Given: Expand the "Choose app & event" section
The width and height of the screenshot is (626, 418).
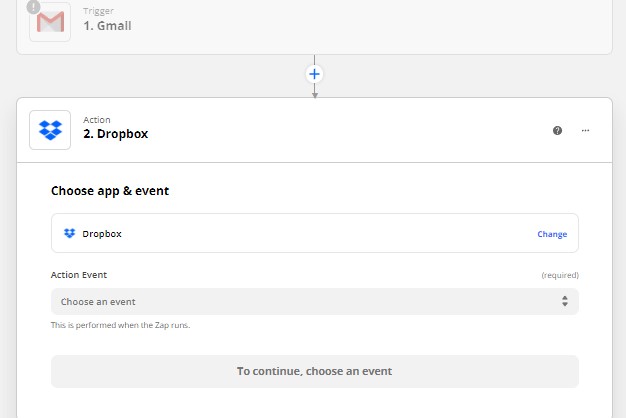Looking at the screenshot, I should tap(110, 190).
